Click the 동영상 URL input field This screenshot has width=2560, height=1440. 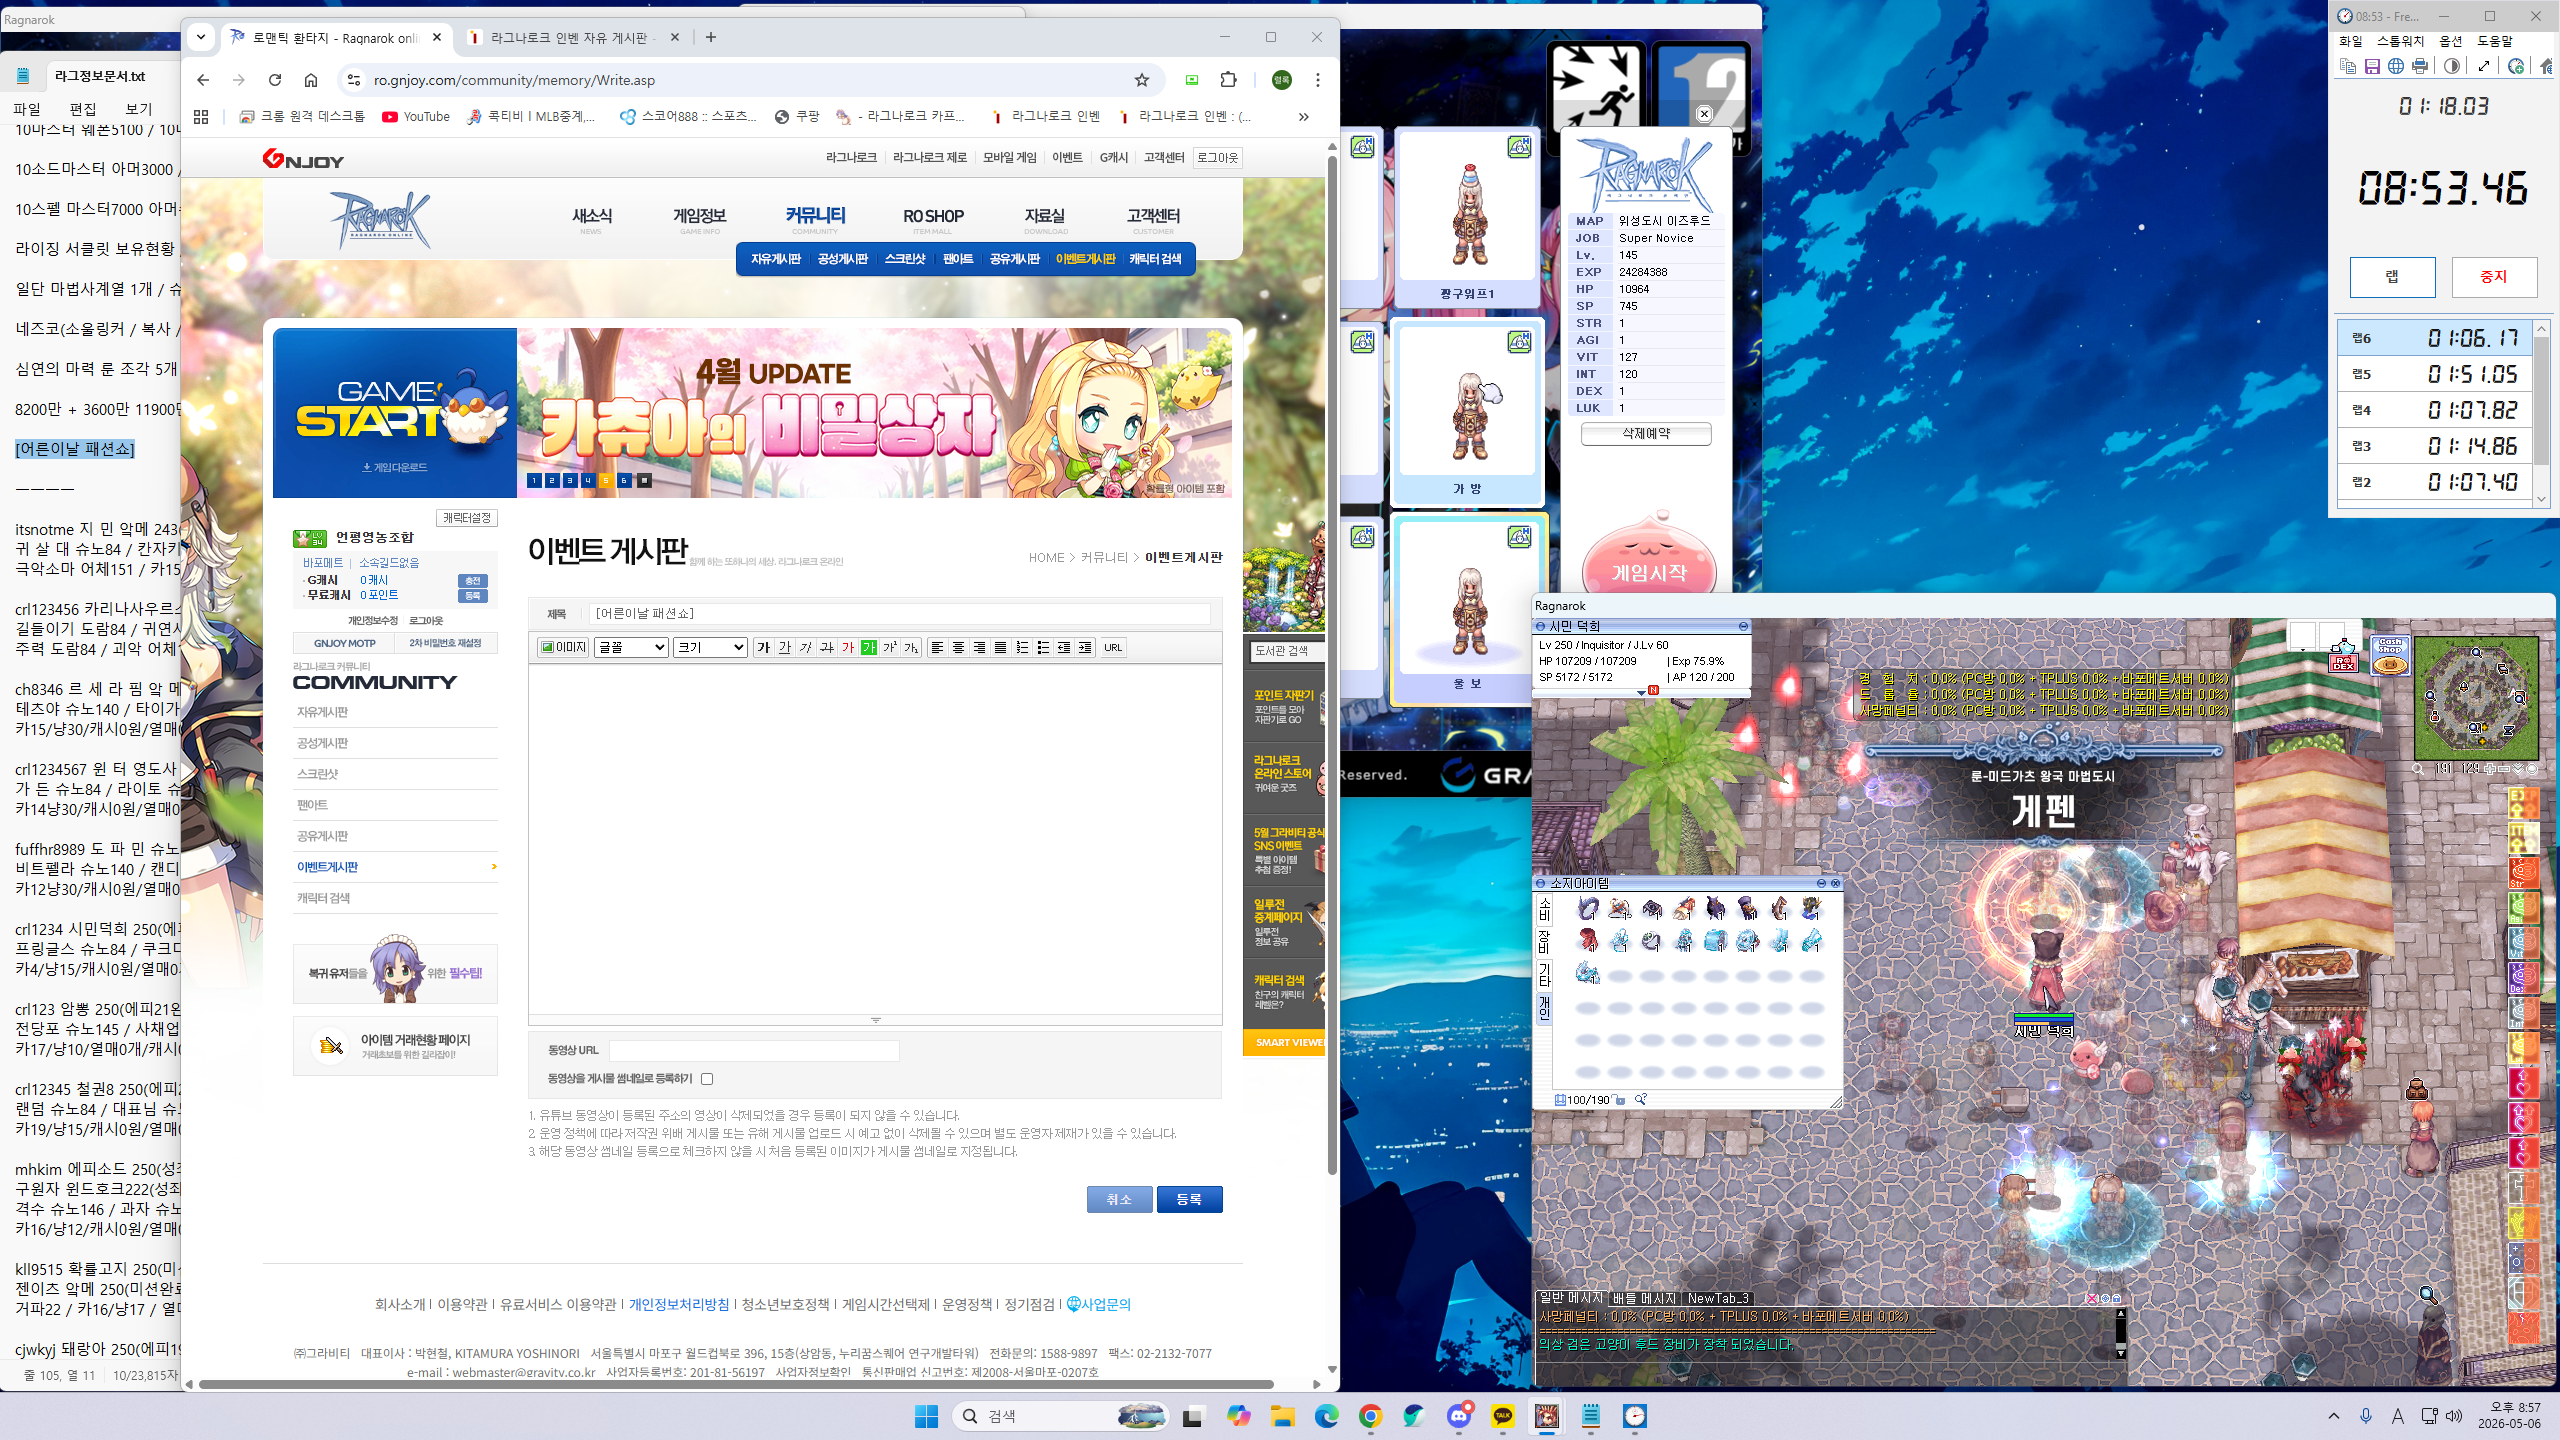(754, 1050)
